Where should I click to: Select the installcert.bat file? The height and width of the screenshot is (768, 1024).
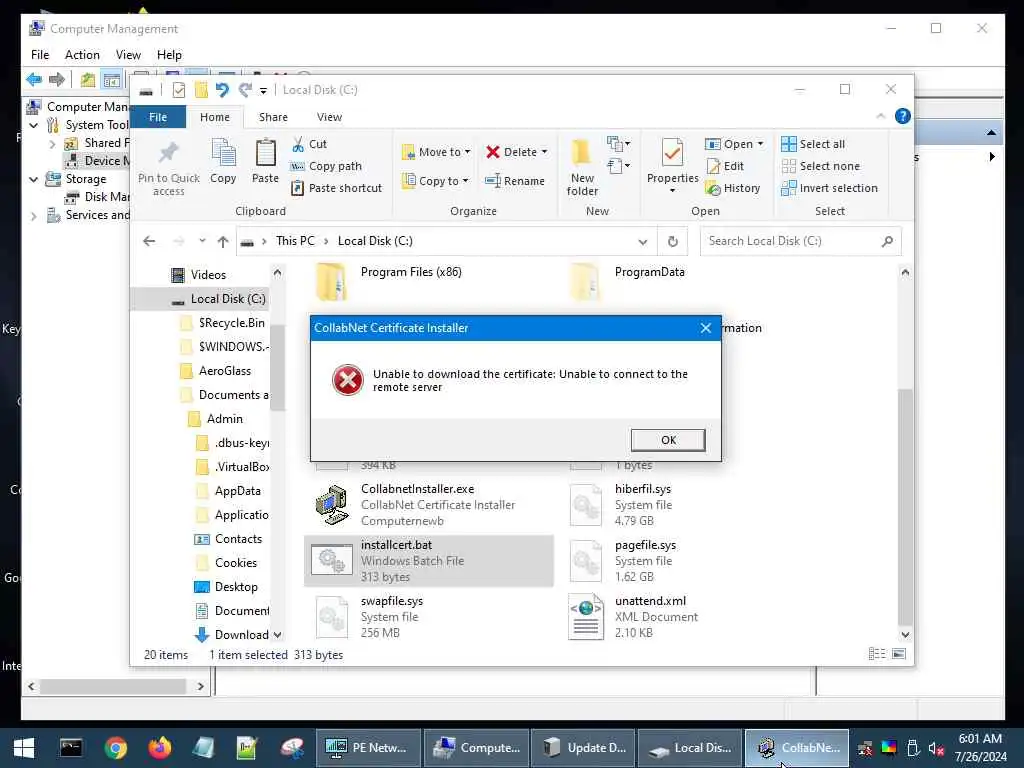(428, 560)
